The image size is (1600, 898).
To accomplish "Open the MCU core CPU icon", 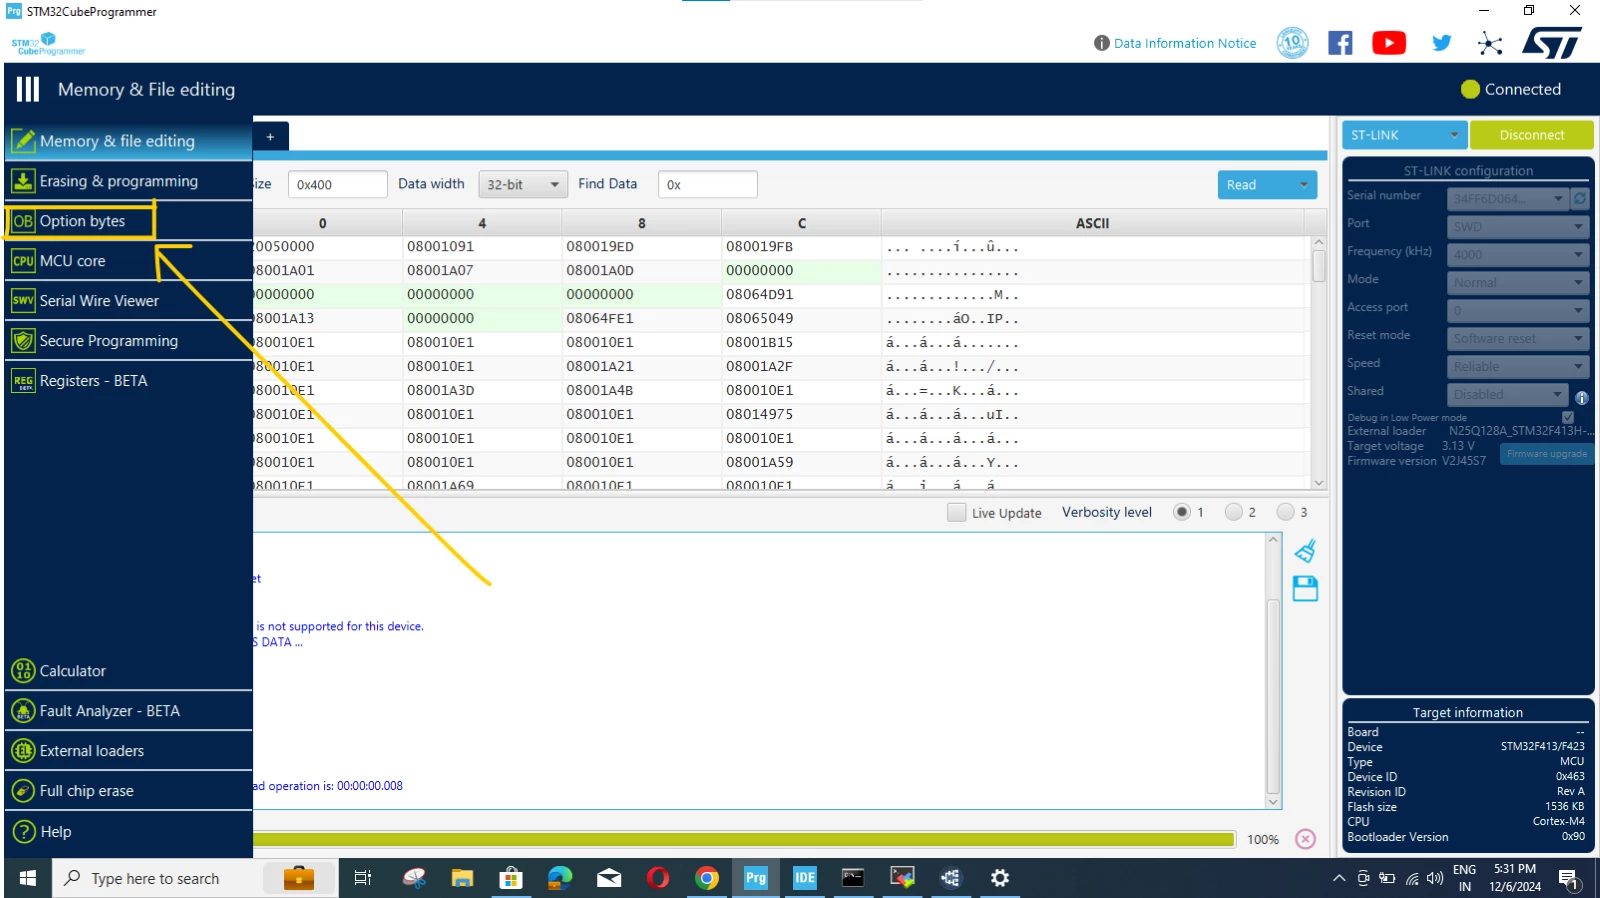I will pos(23,261).
